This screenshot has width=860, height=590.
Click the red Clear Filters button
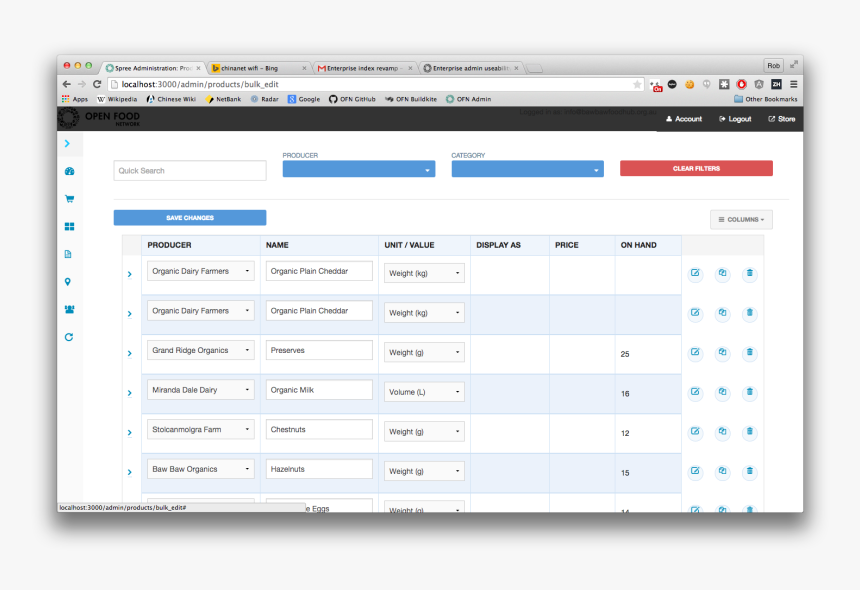click(696, 168)
